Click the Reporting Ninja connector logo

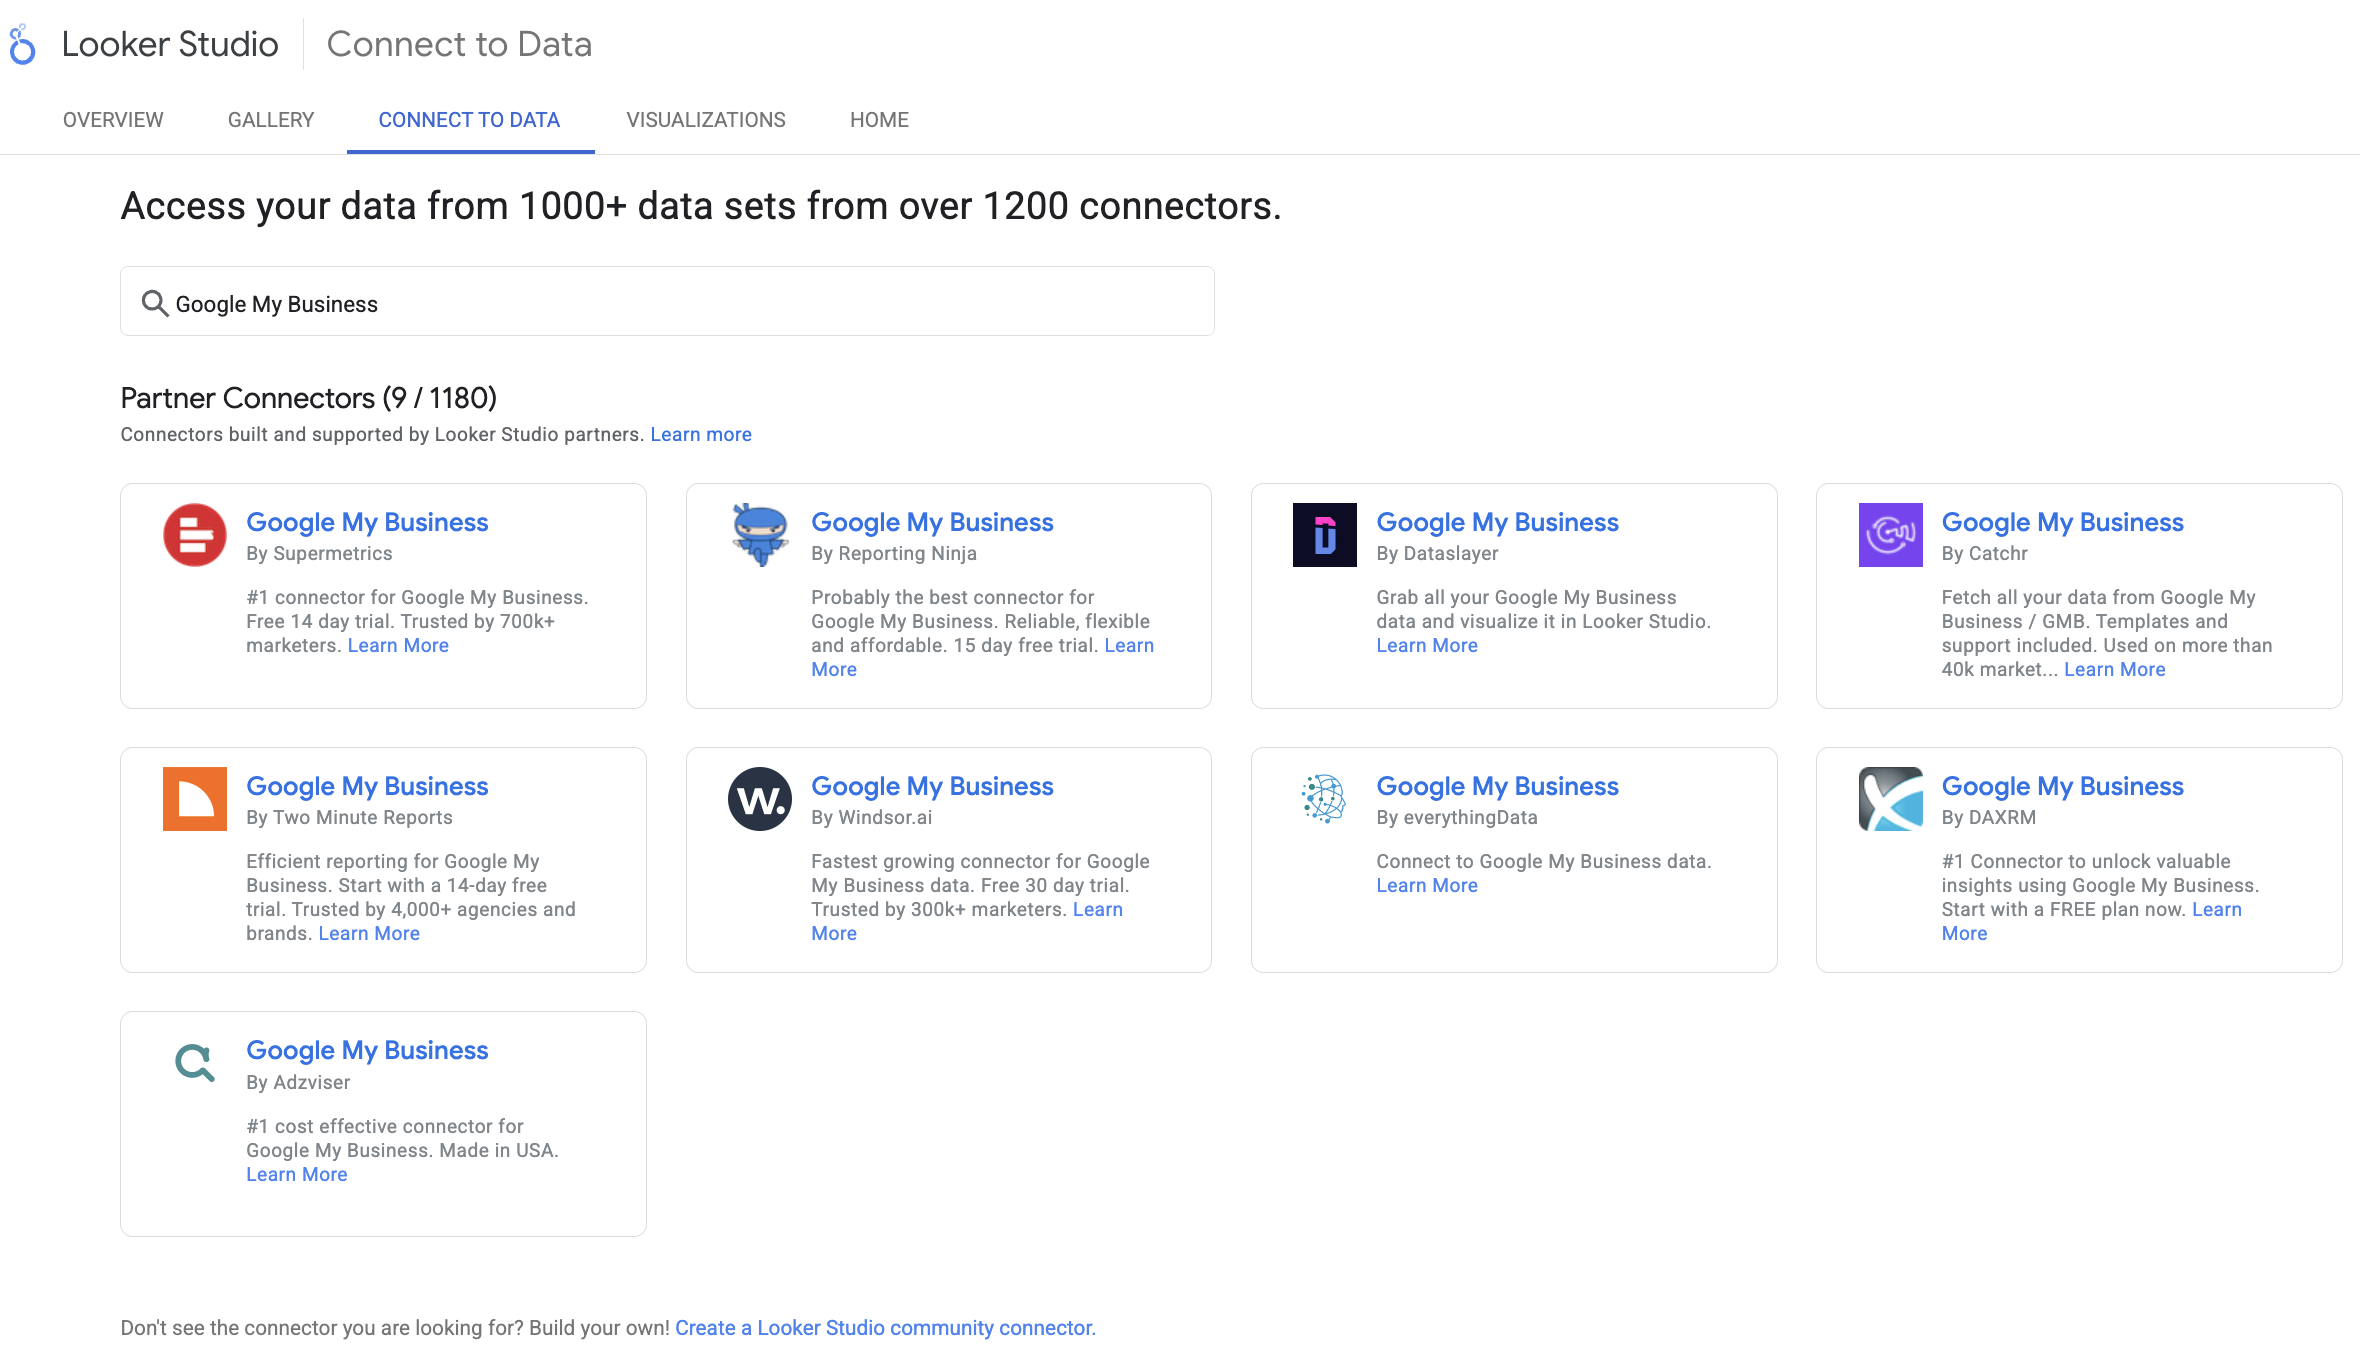[760, 535]
